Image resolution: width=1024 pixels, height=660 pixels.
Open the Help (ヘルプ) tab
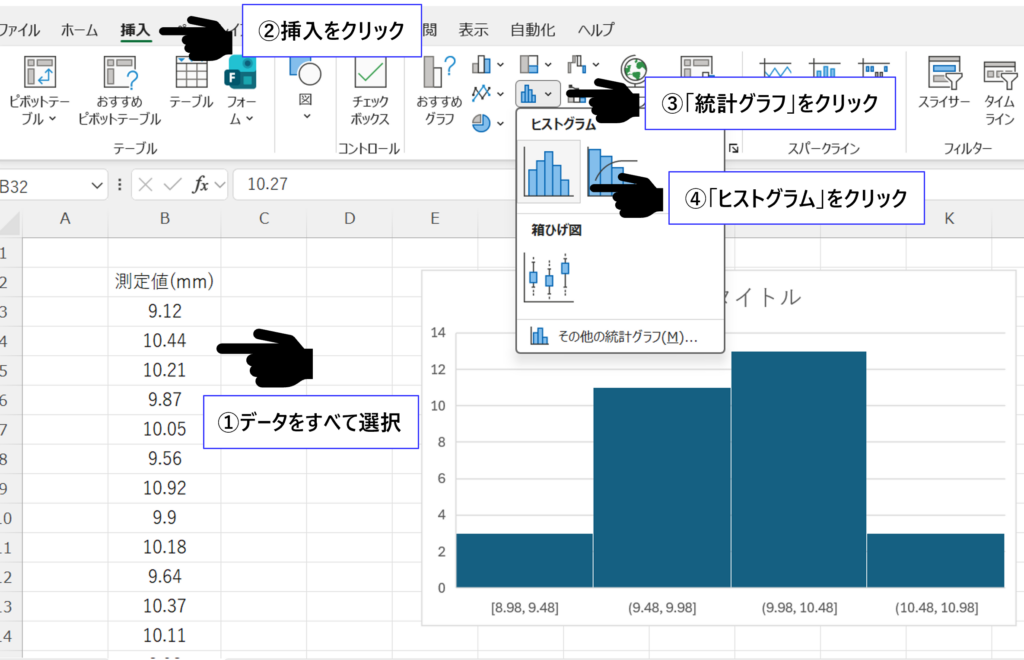596,30
